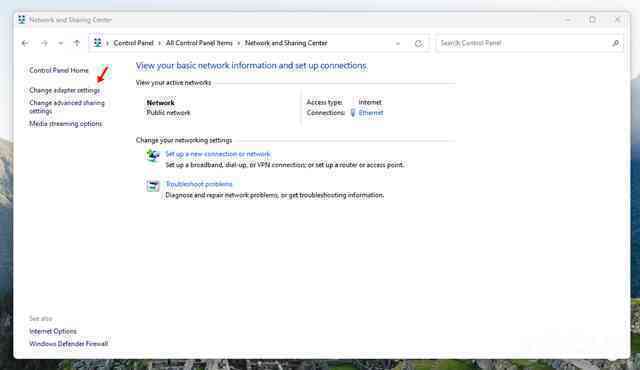The image size is (640, 370).
Task: Open Windows Defender Firewall
Action: point(69,344)
